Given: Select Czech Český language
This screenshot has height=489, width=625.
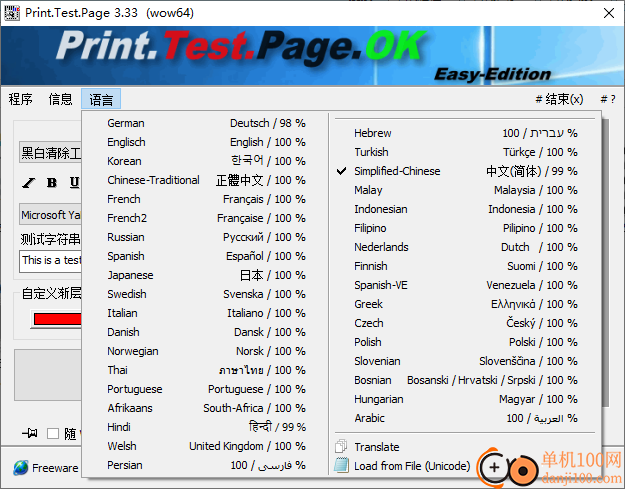Looking at the screenshot, I should point(465,323).
